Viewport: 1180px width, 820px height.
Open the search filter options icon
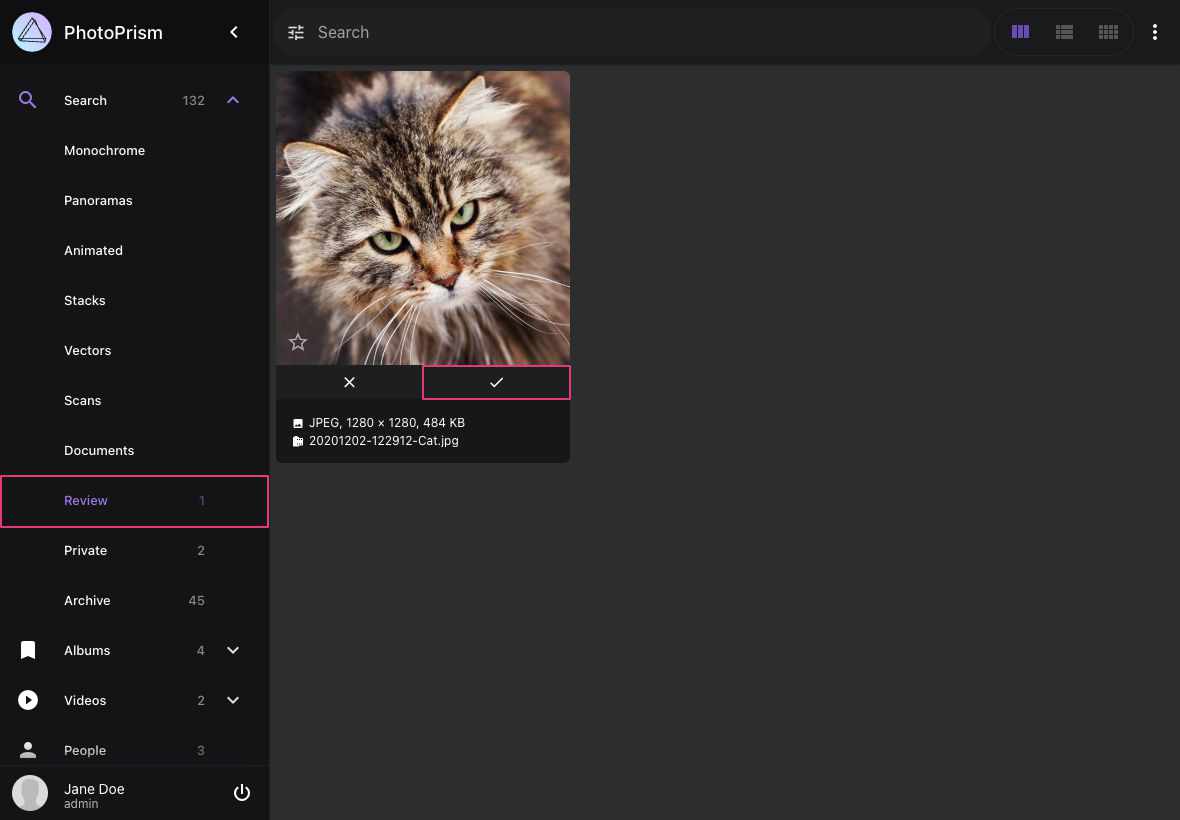(x=296, y=32)
